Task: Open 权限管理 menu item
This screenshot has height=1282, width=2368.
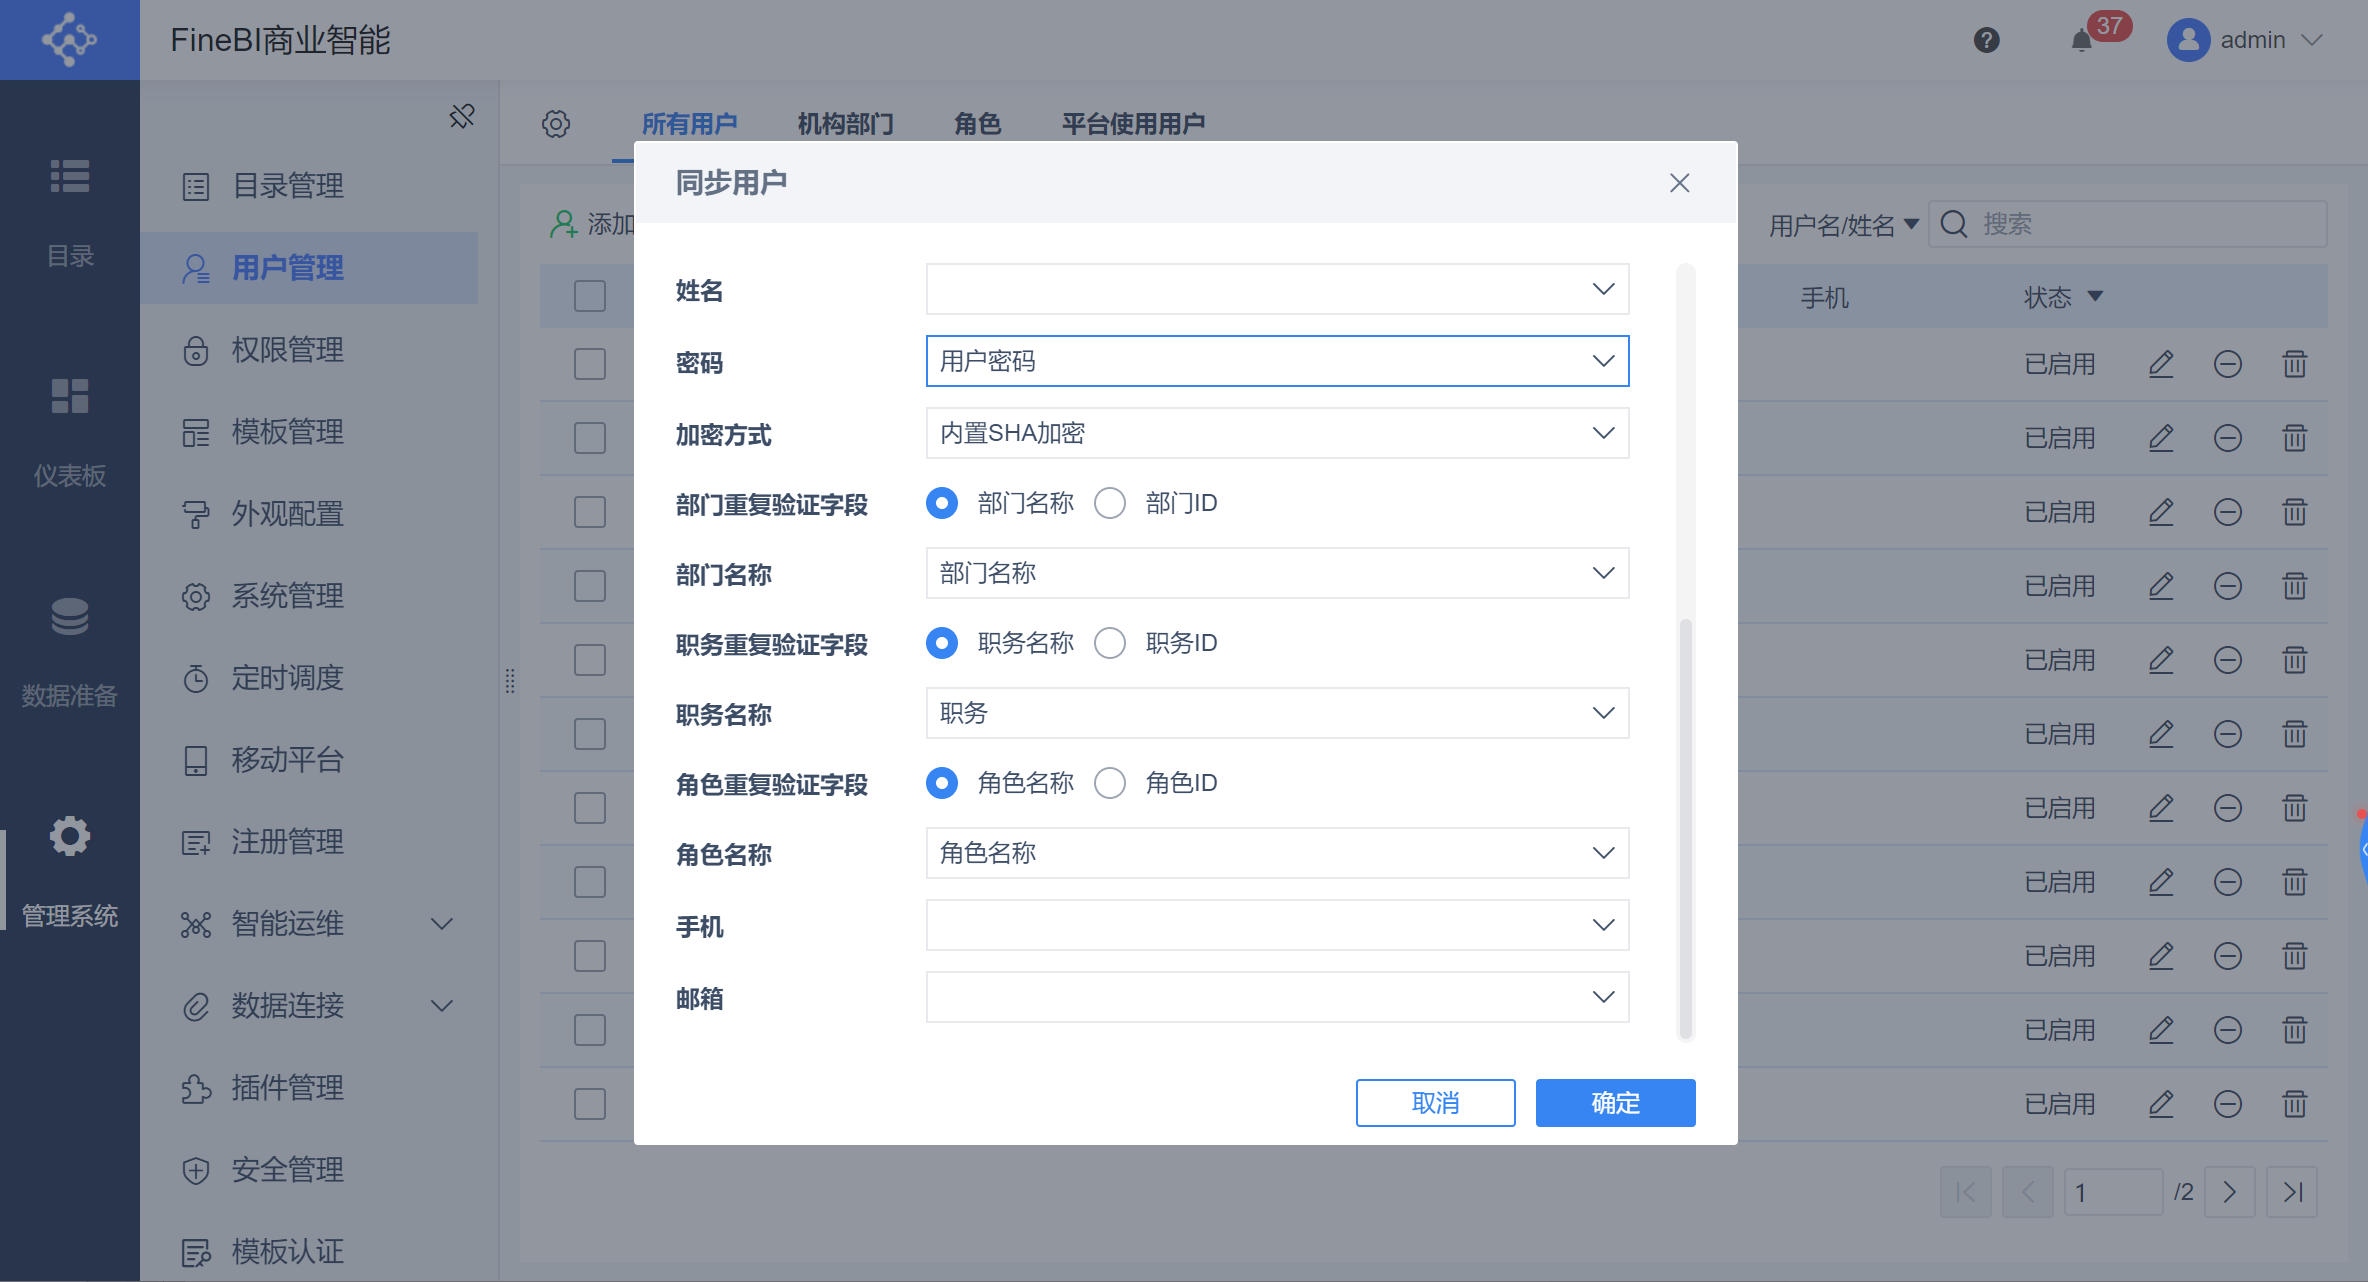Action: point(287,350)
